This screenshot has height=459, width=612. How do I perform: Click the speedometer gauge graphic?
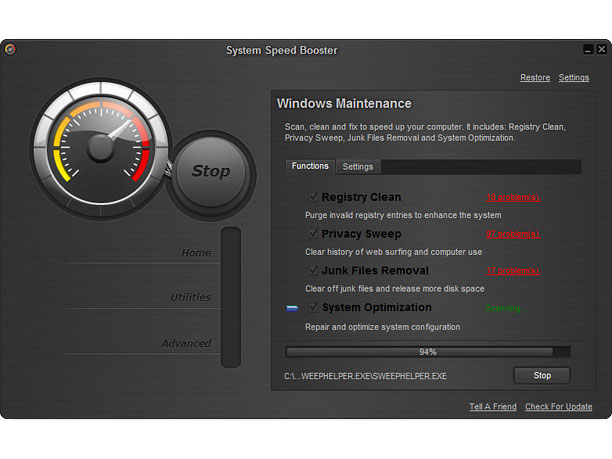click(101, 148)
